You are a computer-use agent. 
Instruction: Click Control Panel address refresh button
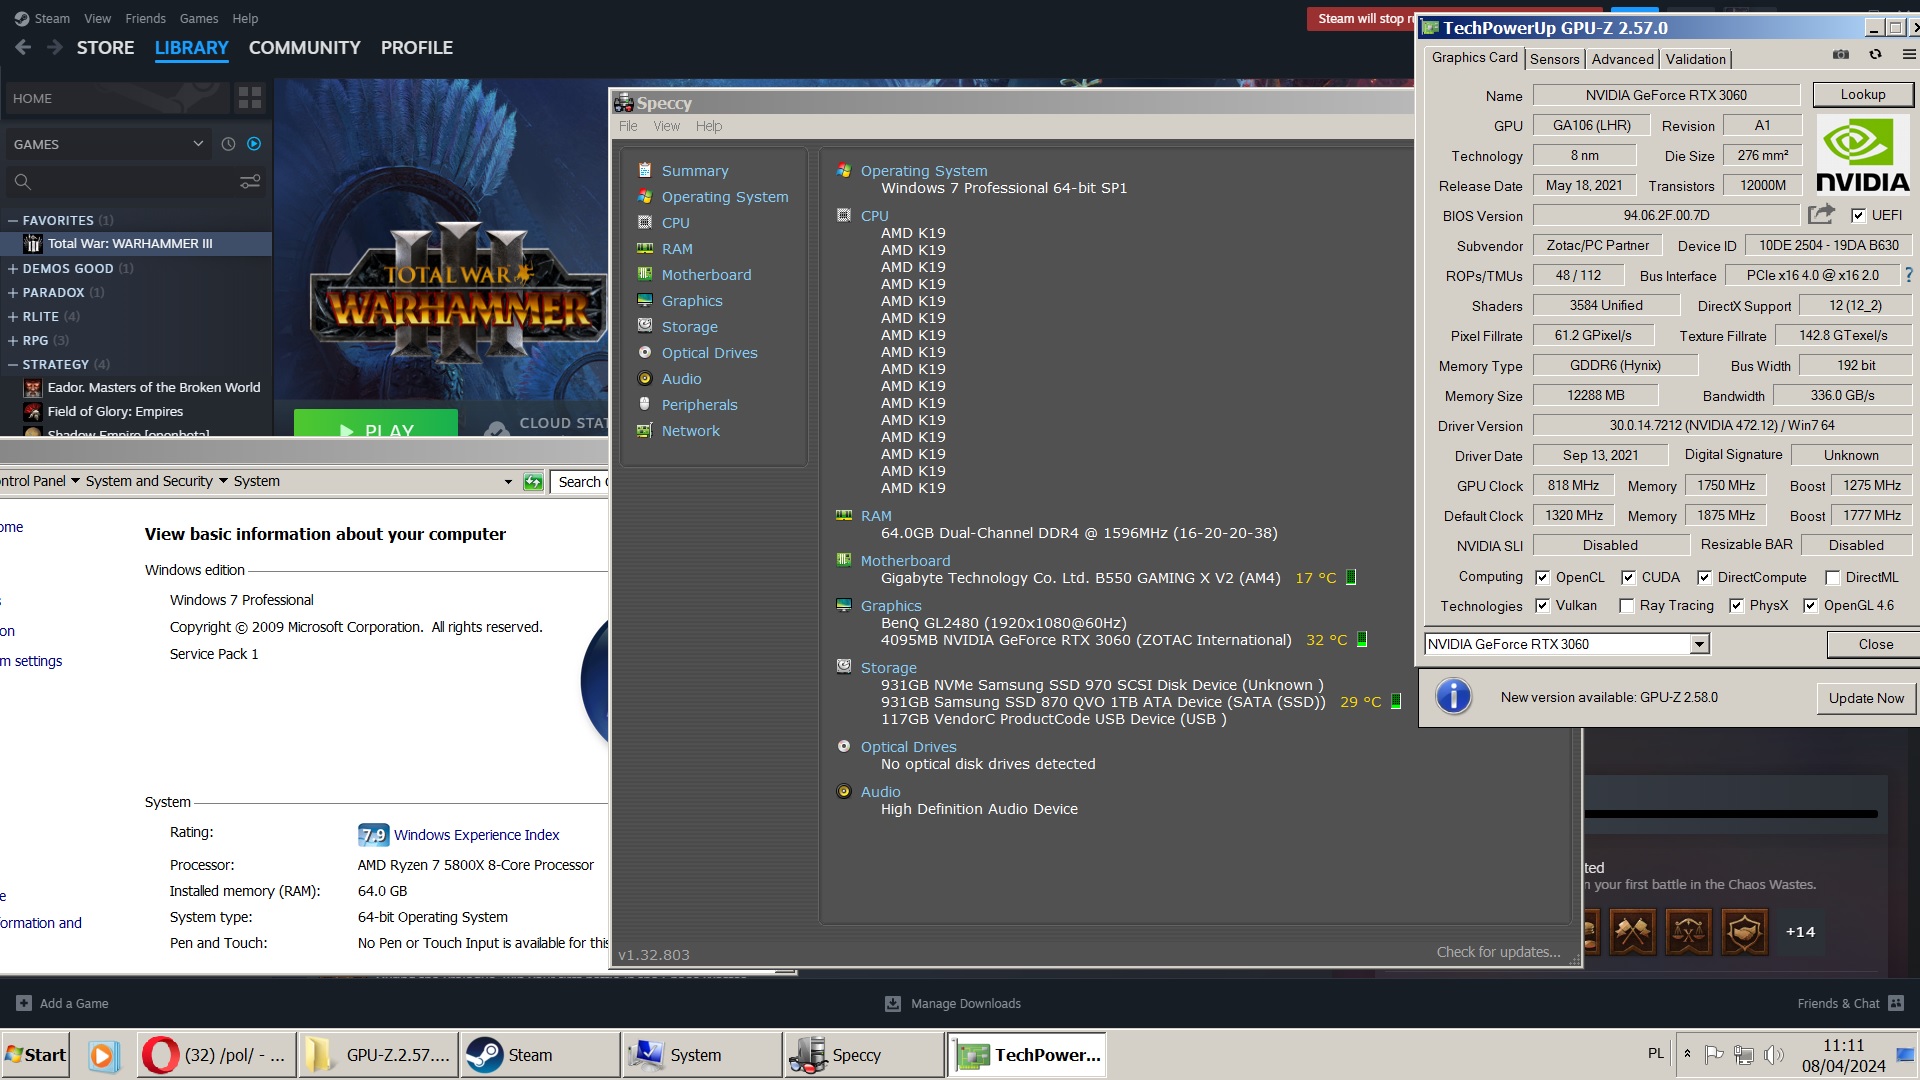(533, 482)
